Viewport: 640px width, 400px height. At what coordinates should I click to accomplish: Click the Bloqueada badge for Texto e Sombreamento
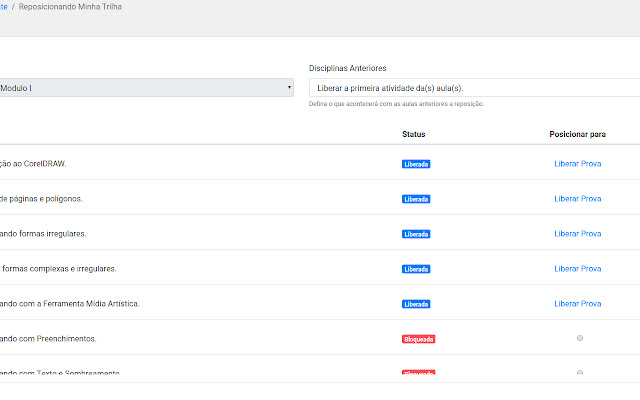418,373
